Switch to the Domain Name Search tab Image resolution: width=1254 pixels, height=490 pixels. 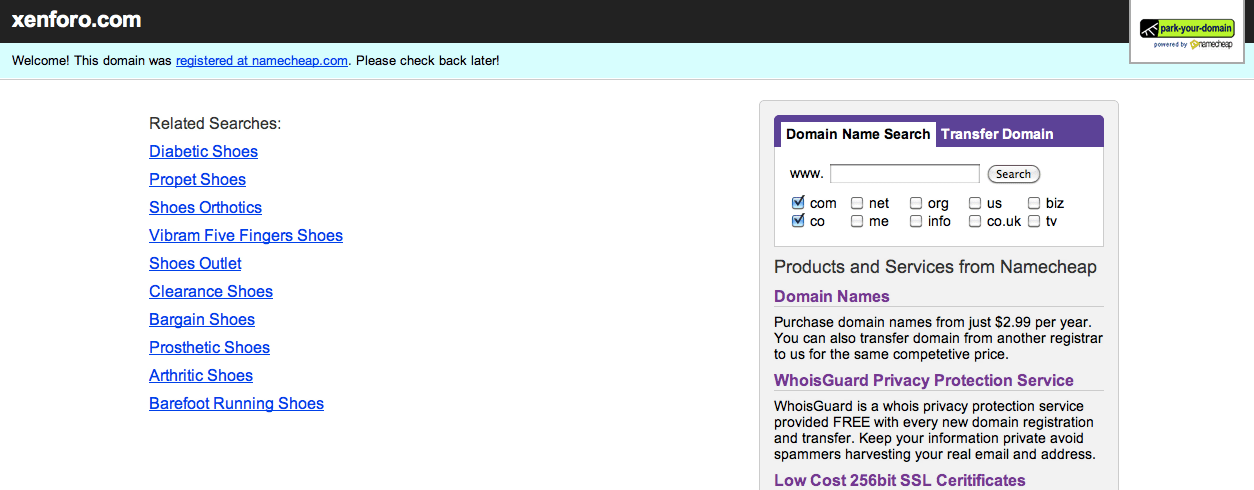point(857,134)
